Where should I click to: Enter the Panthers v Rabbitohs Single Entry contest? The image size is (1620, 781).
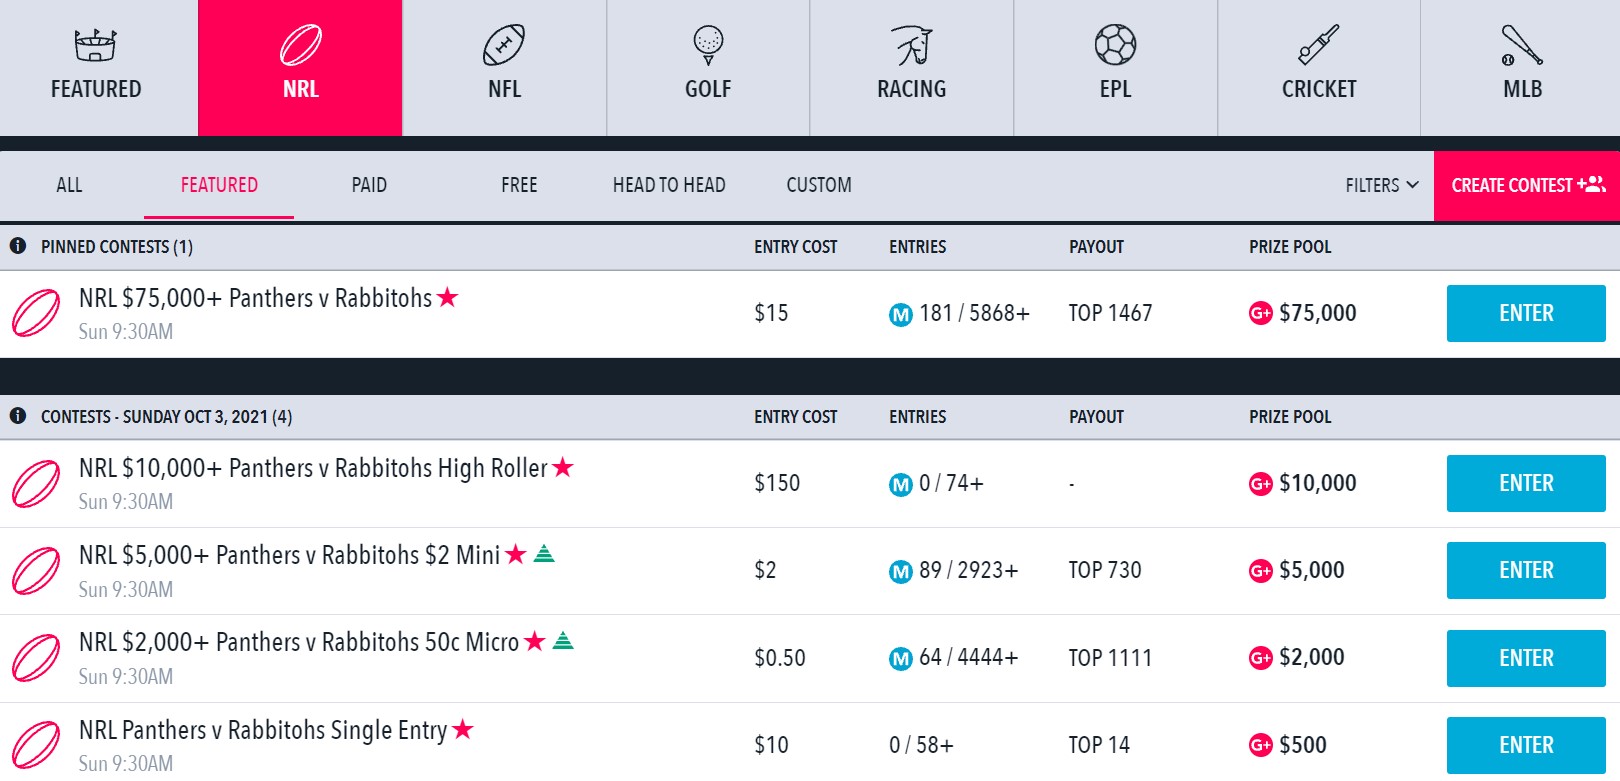click(x=1526, y=745)
